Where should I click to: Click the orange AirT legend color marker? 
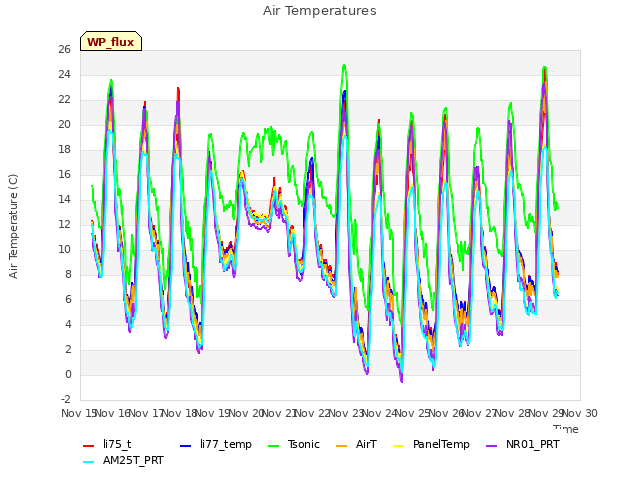pos(341,446)
